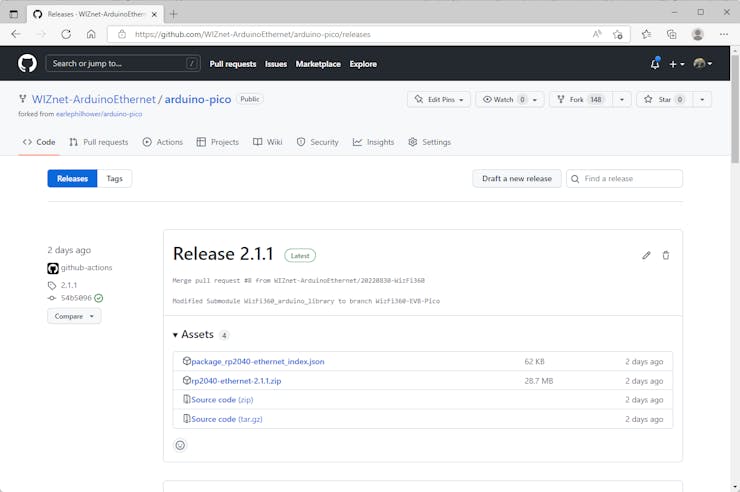Open the browser home icon
Image resolution: width=740 pixels, height=492 pixels.
91,34
